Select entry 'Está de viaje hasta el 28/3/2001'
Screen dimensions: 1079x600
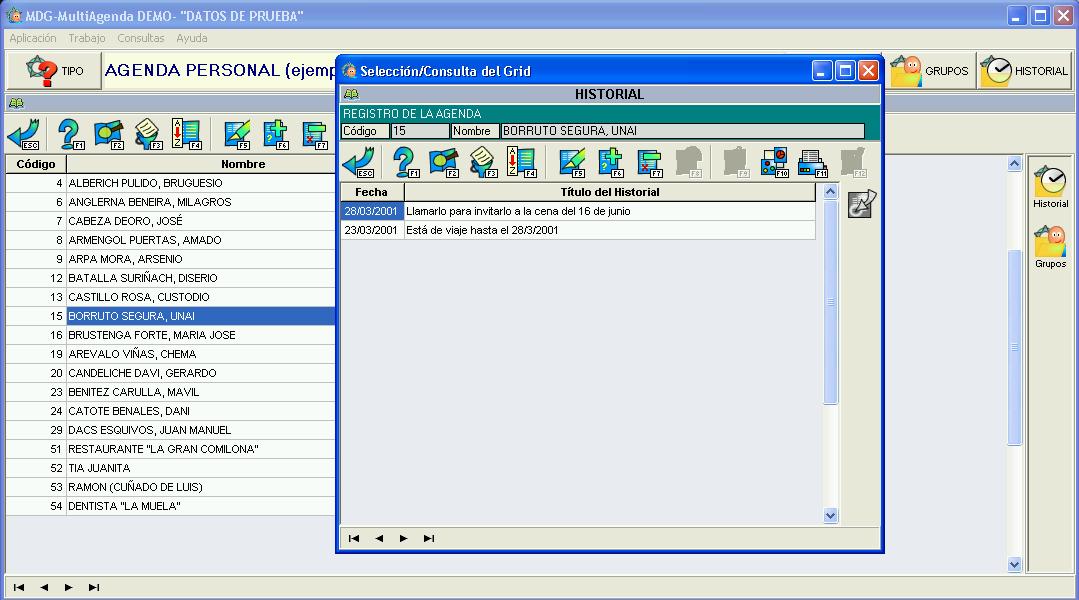tap(578, 230)
